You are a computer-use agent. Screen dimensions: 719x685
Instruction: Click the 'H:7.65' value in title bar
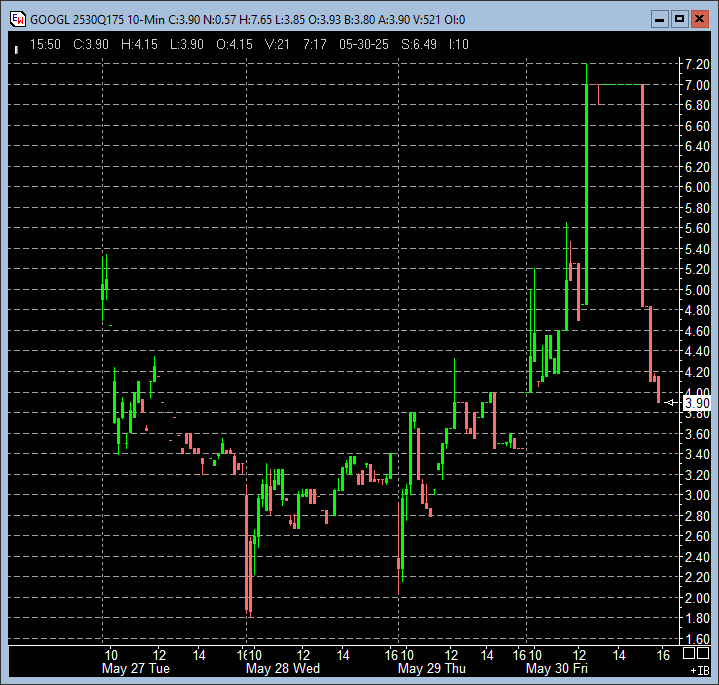(x=256, y=20)
